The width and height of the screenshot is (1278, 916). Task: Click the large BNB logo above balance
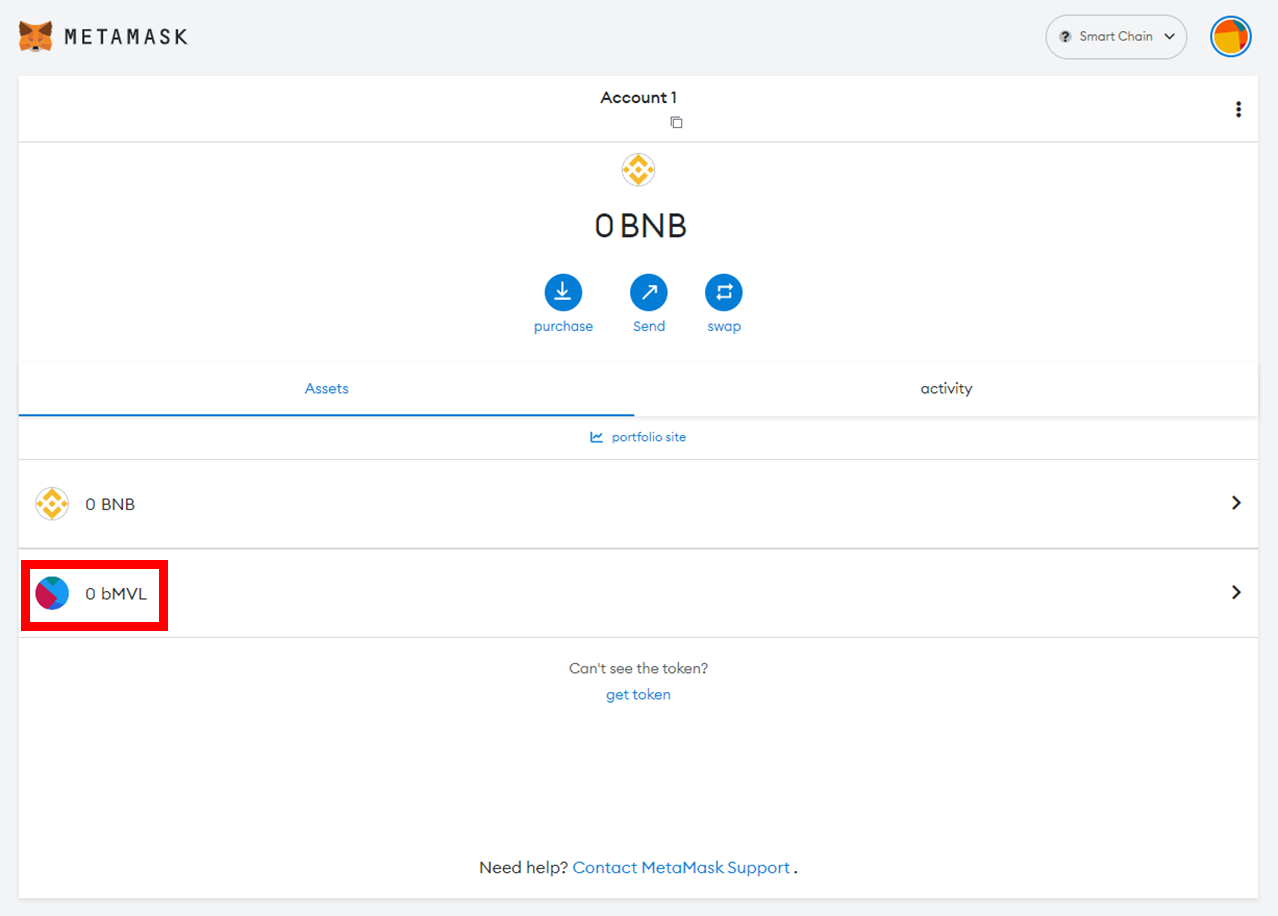tap(638, 170)
